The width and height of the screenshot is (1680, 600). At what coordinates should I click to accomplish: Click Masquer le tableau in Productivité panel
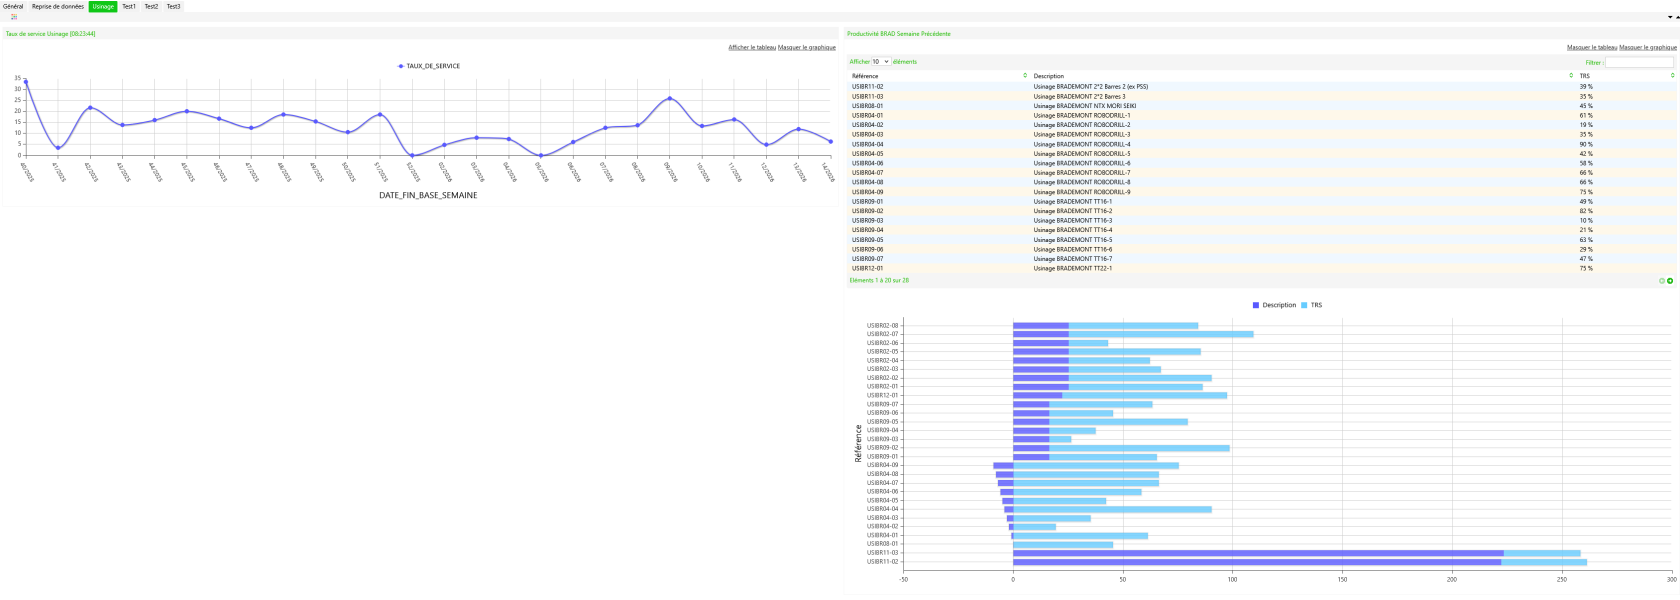coord(1592,47)
